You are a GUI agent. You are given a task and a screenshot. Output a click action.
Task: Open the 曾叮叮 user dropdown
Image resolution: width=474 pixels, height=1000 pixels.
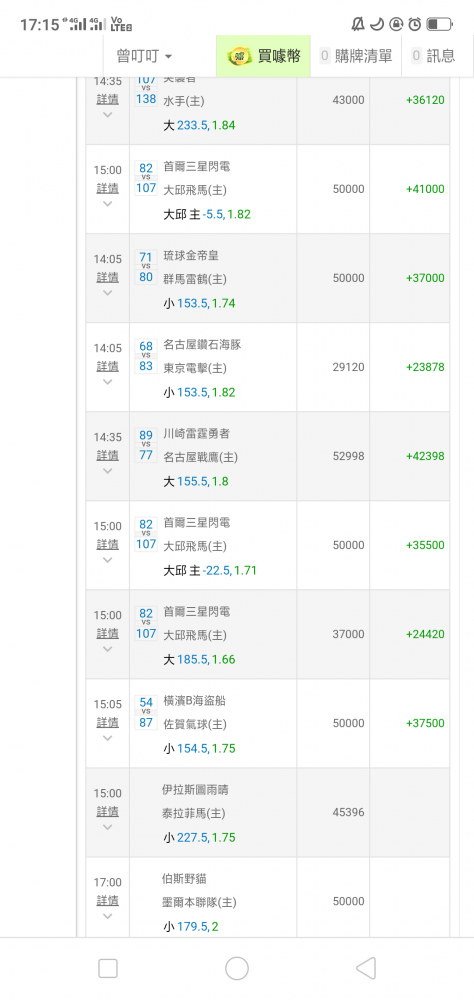[x=144, y=56]
